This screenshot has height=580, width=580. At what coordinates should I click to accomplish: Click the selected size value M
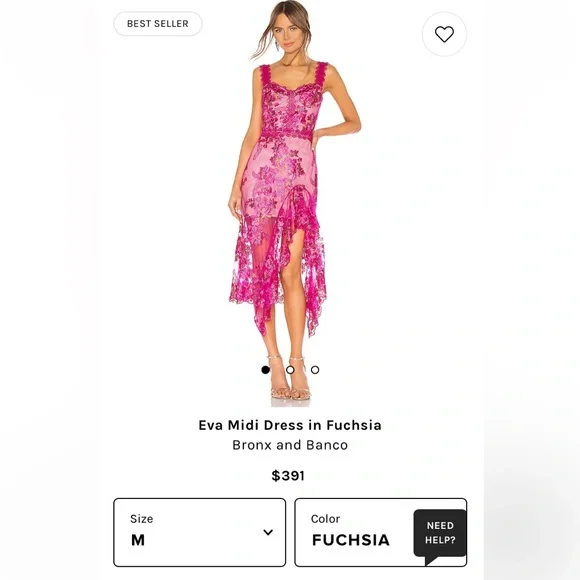tap(138, 540)
